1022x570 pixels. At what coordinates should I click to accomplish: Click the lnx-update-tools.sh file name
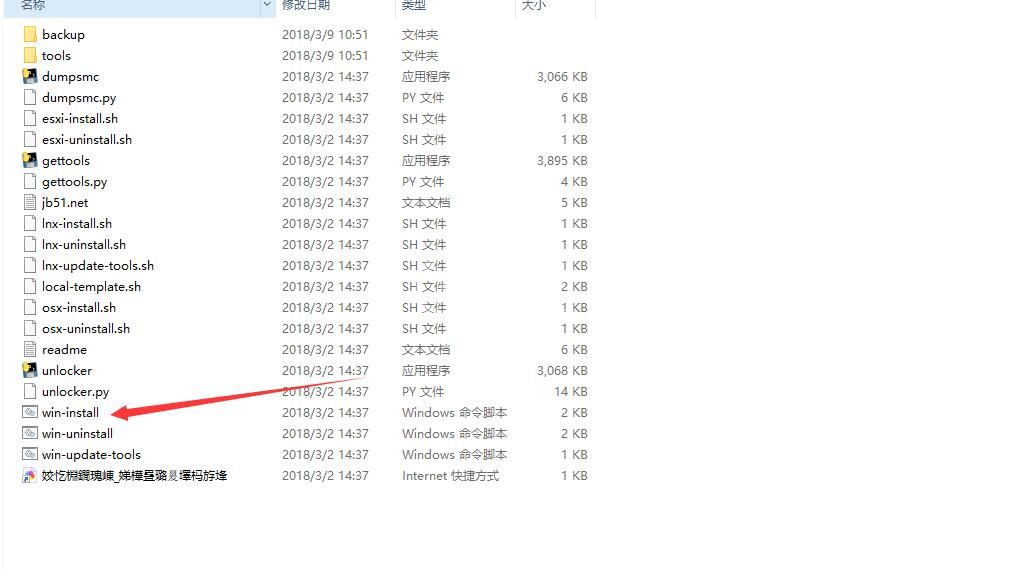coord(98,266)
